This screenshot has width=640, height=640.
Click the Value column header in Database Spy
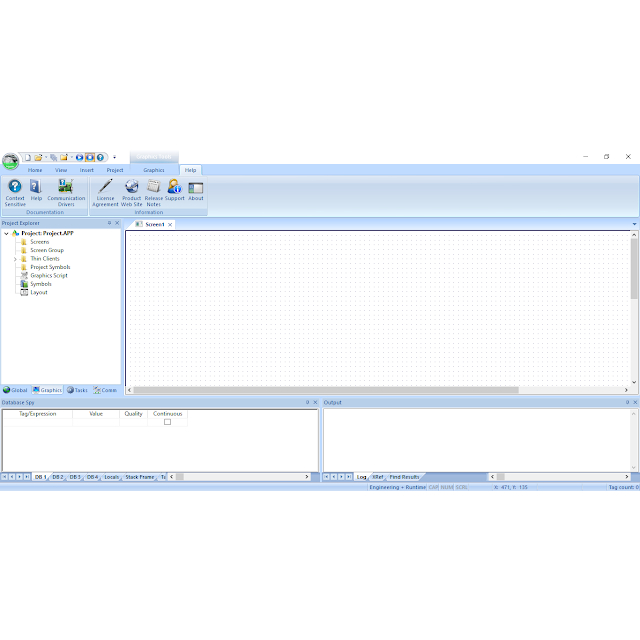coord(96,414)
